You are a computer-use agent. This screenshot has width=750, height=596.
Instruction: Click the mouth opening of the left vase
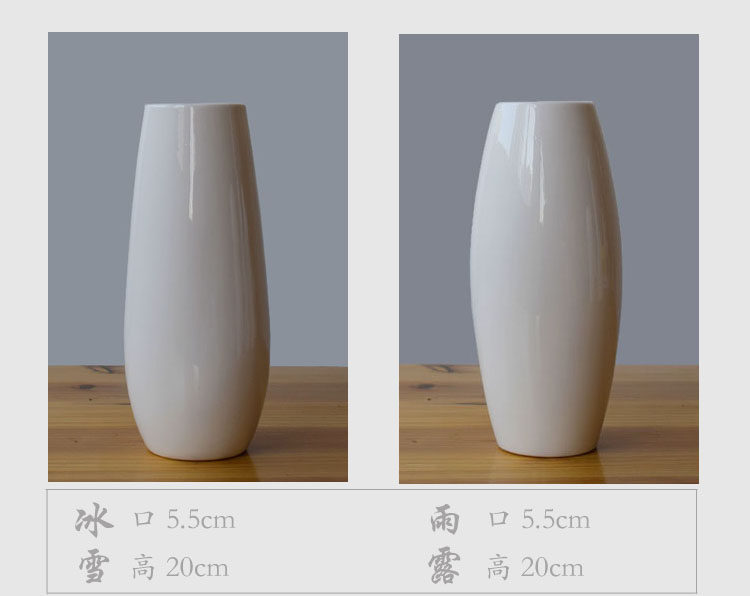[x=195, y=106]
